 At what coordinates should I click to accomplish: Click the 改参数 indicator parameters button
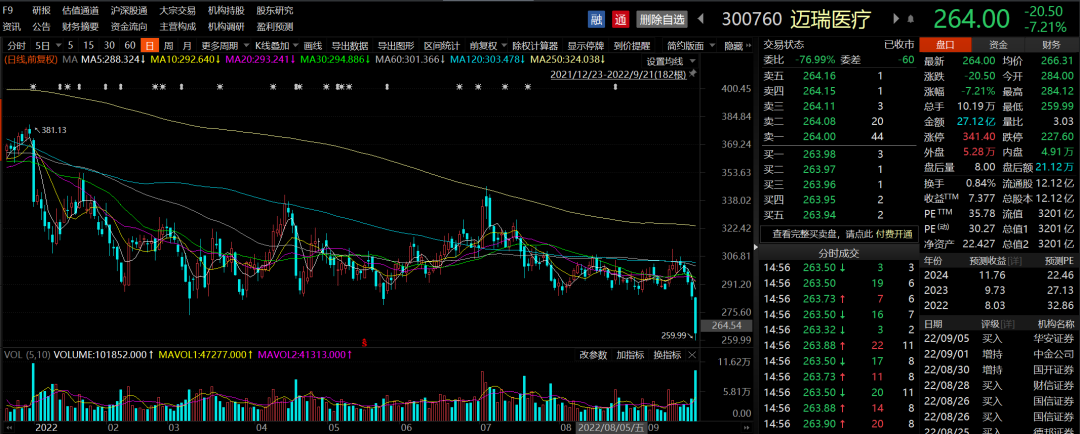[x=593, y=355]
